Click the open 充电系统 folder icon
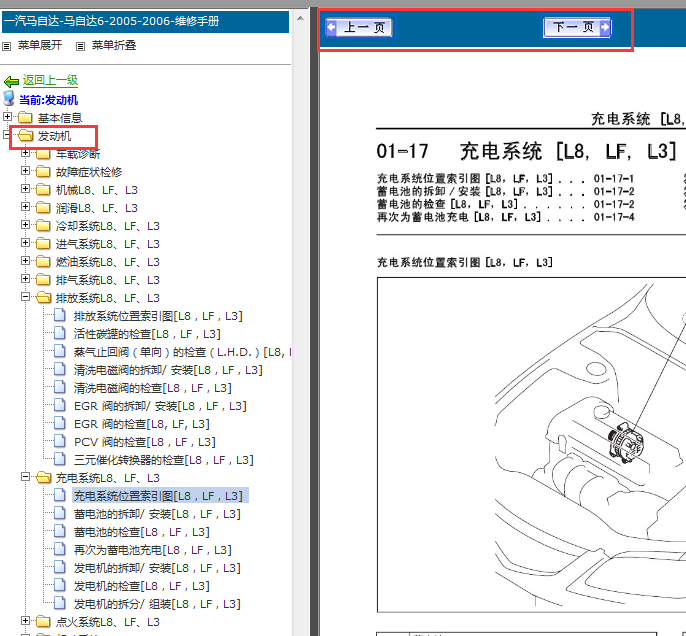Viewport: 686px width, 636px height. coord(44,478)
